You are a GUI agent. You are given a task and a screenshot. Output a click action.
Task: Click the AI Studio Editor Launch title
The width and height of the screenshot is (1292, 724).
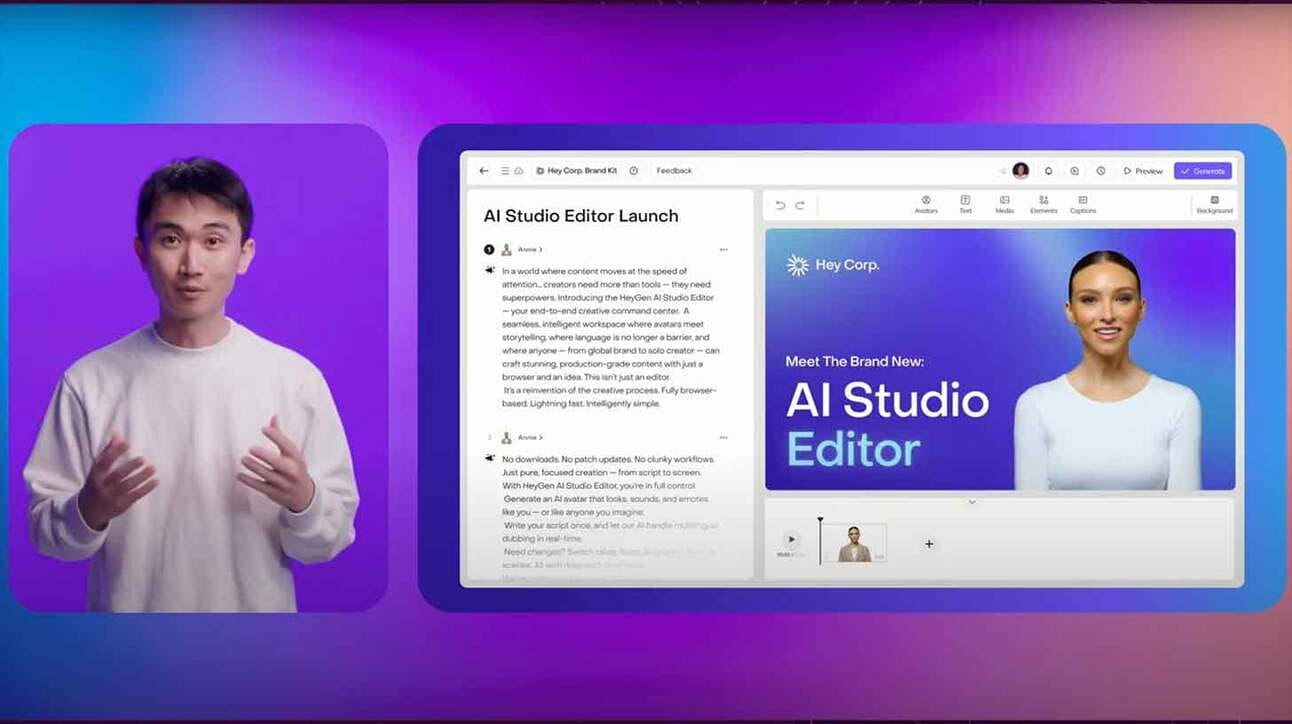click(581, 216)
